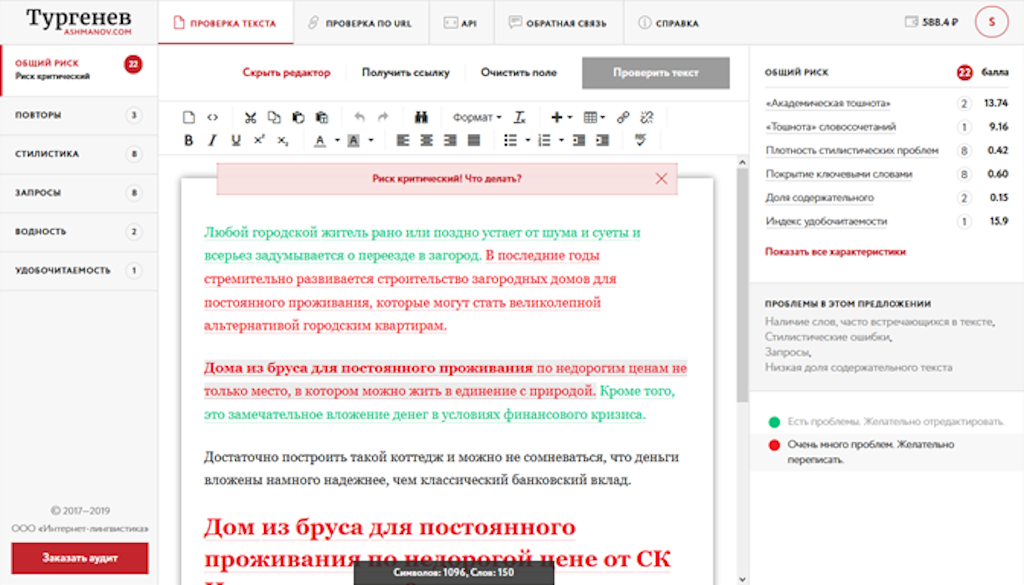Click the text color A button
The width and height of the screenshot is (1024, 585).
320,140
